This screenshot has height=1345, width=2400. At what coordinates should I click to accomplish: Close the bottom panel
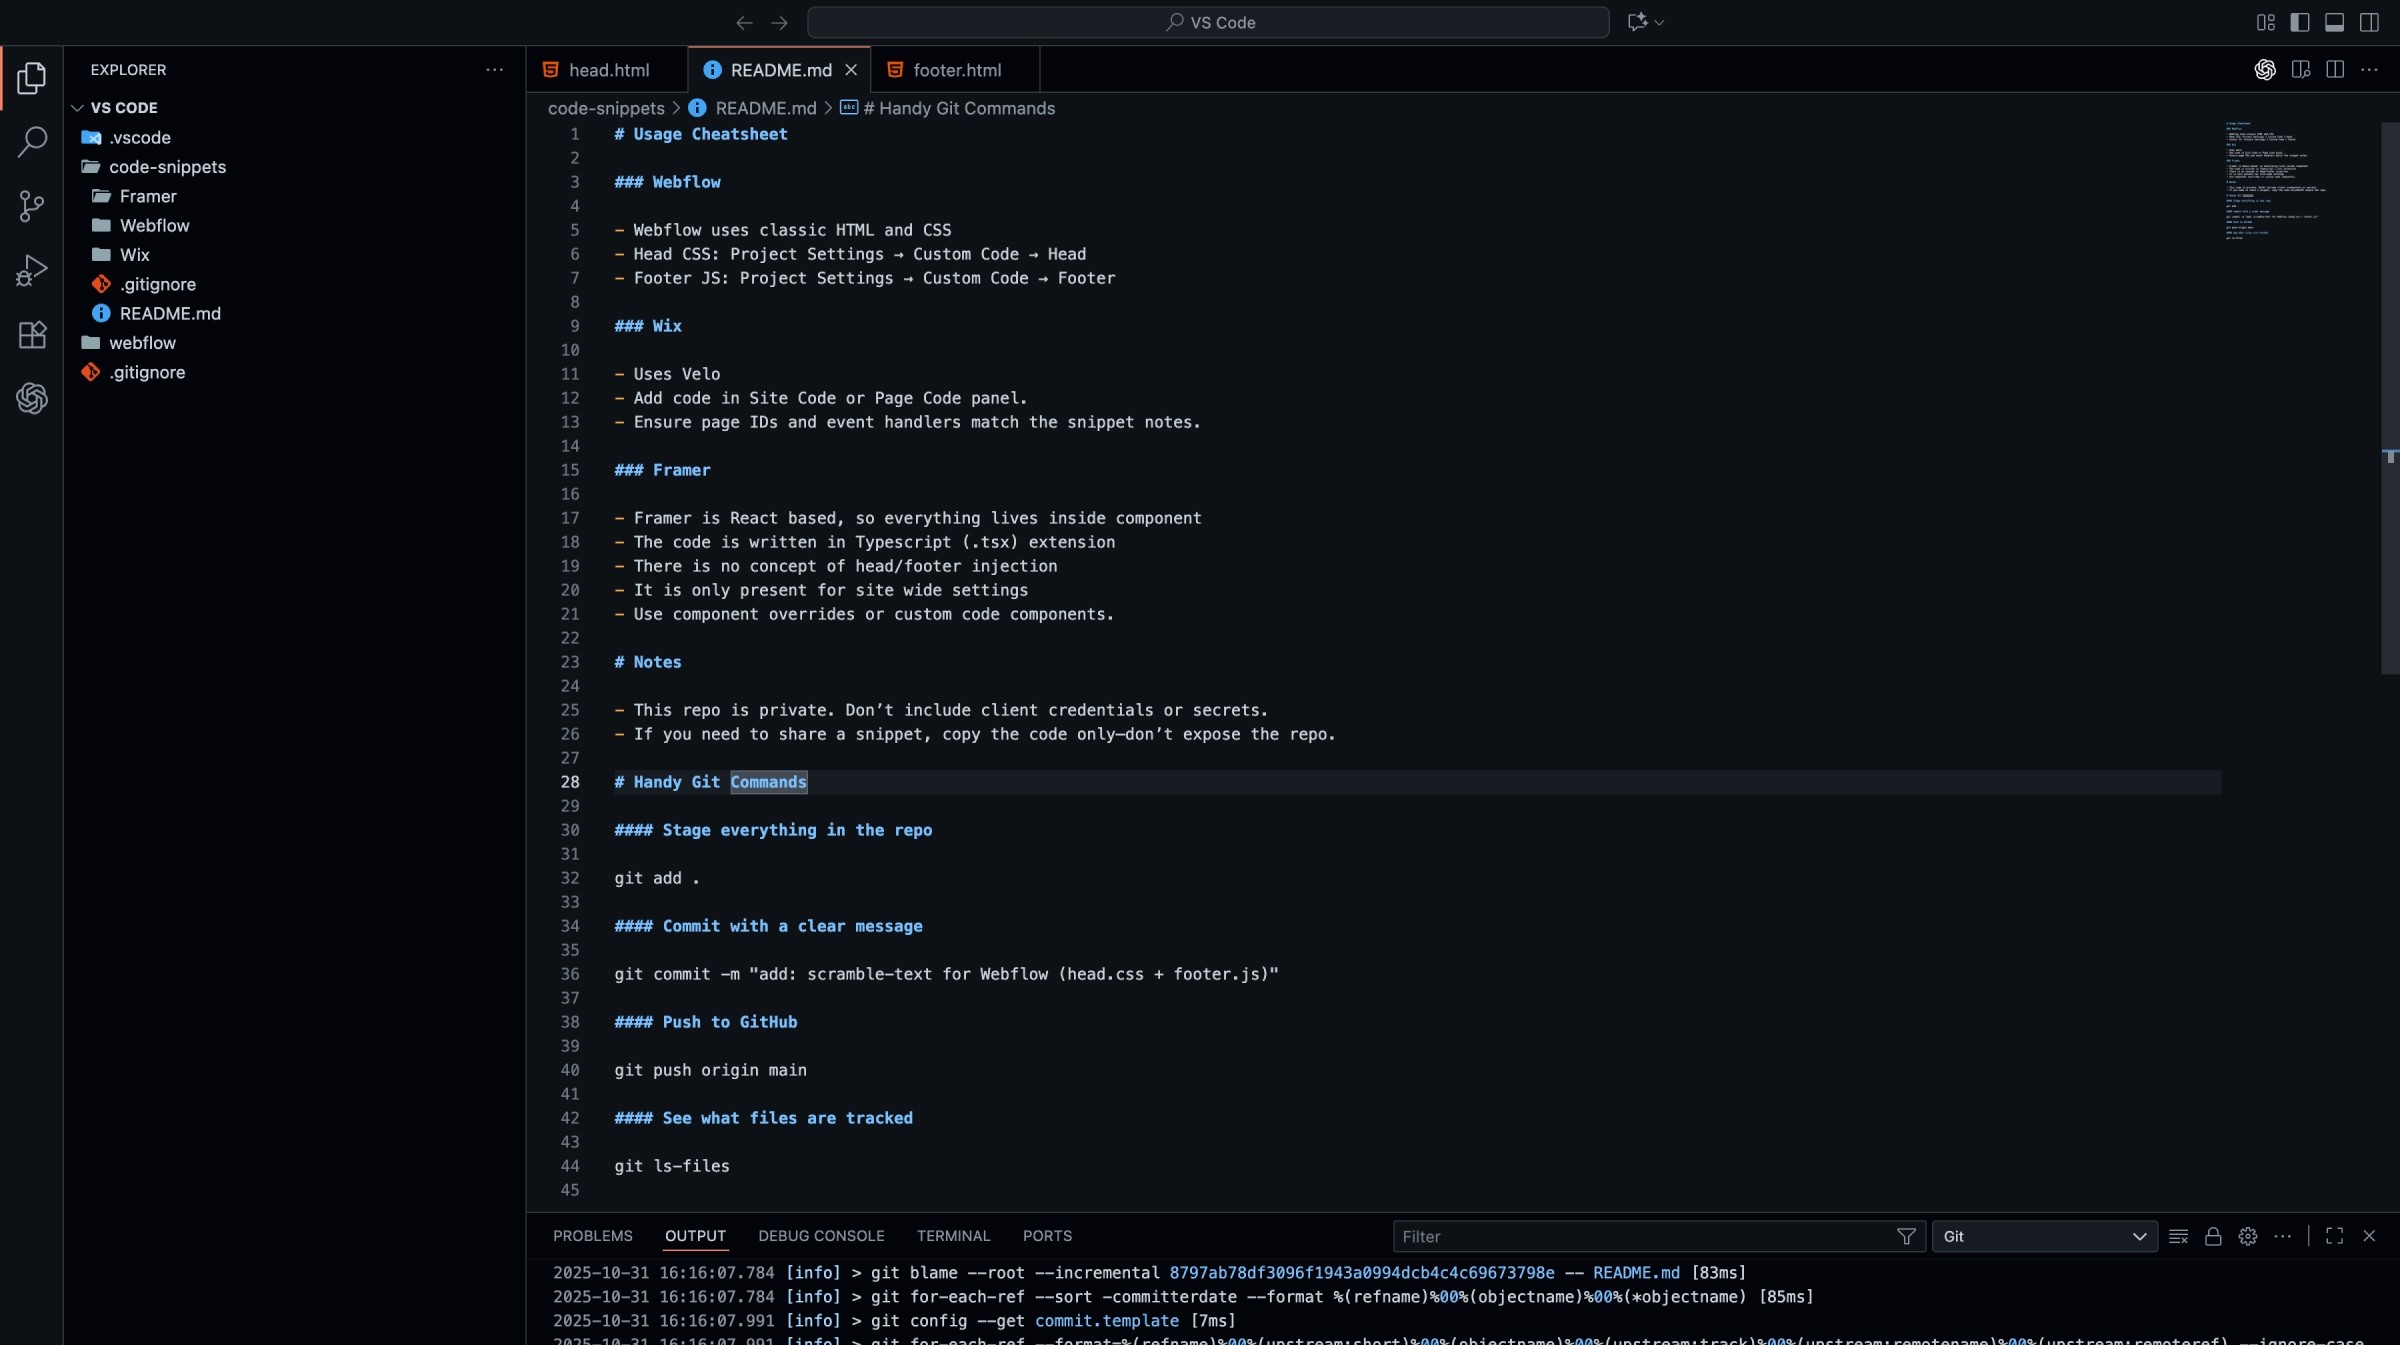coord(2369,1236)
